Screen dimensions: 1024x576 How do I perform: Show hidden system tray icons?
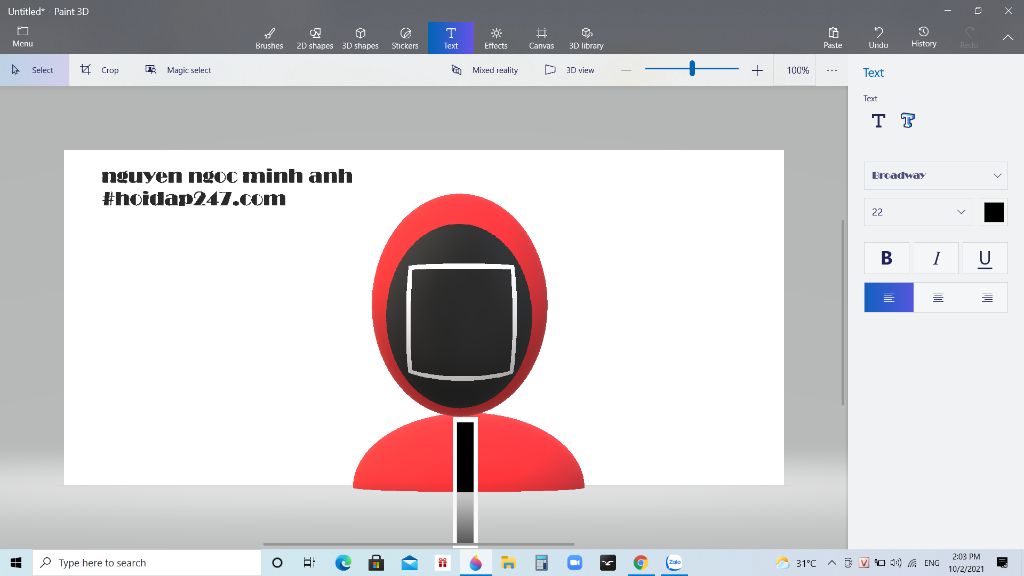(x=831, y=562)
